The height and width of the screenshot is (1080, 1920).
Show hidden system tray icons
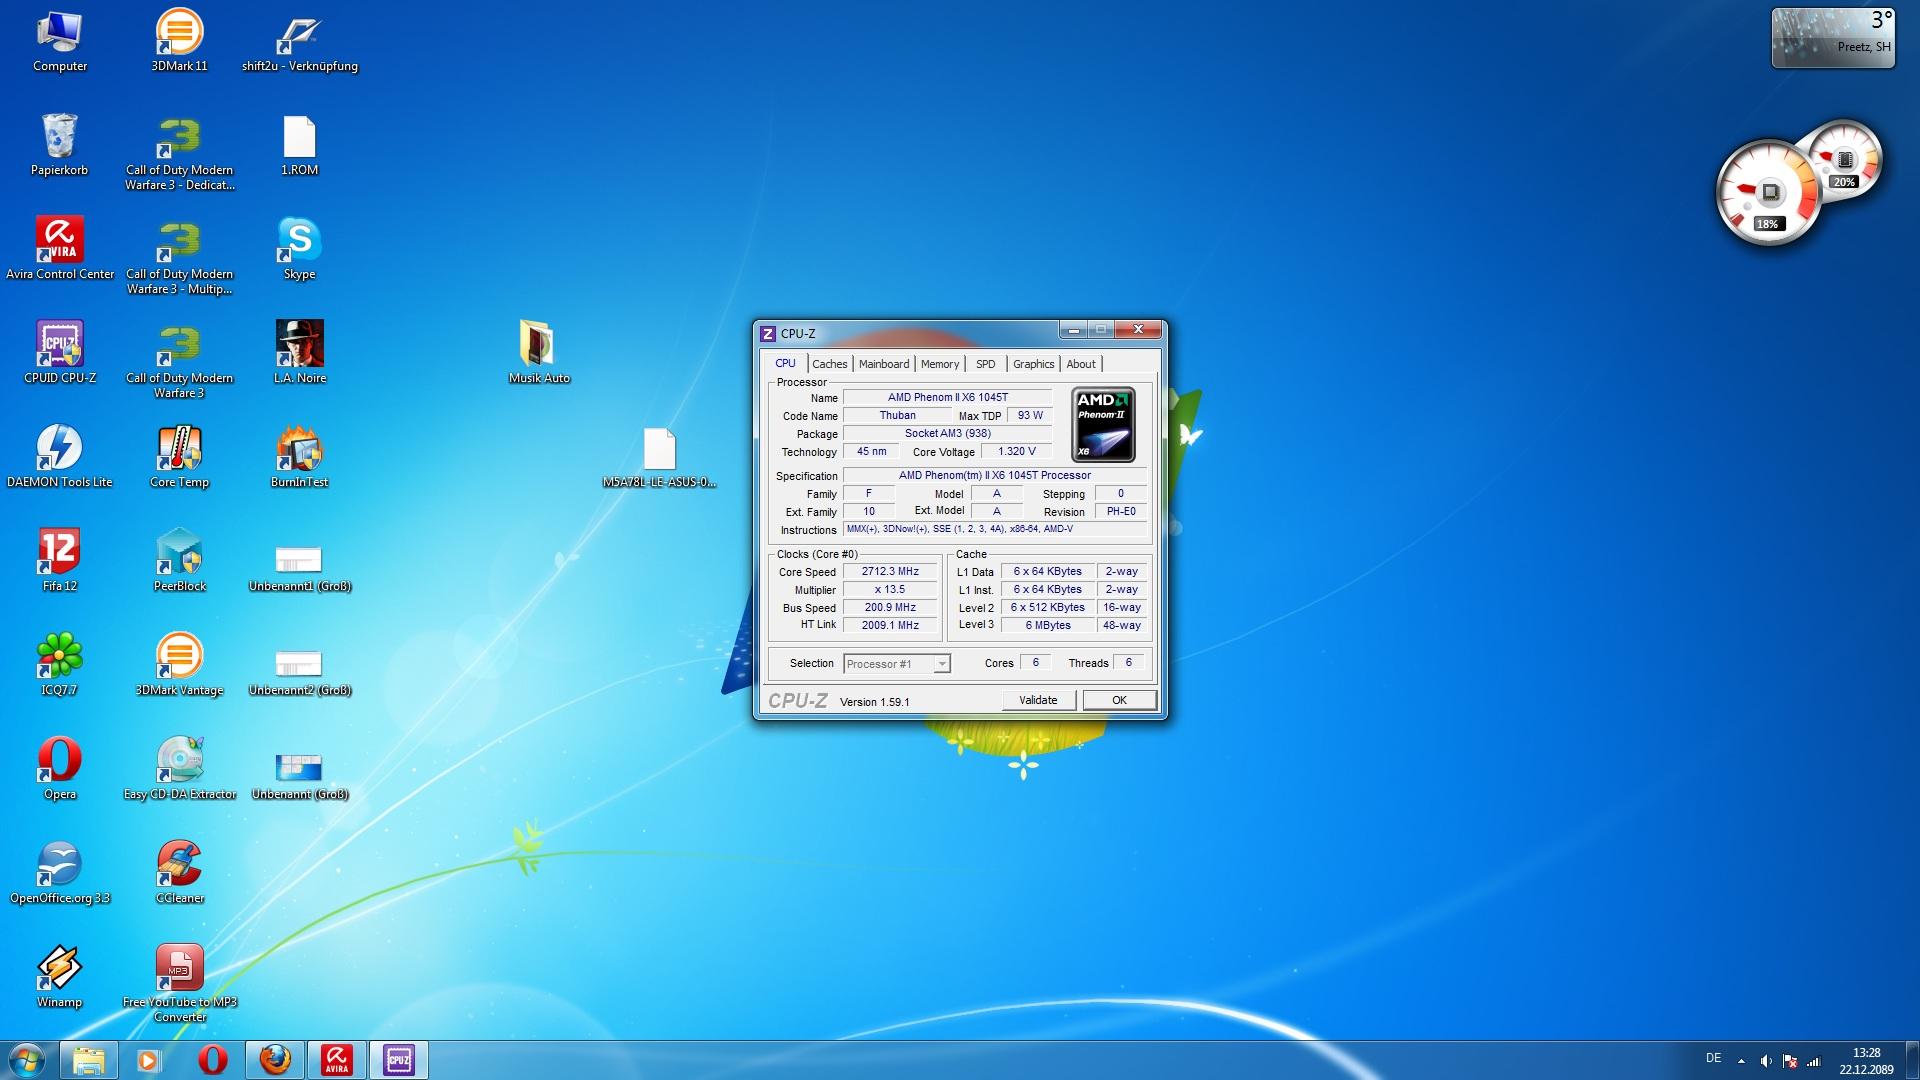tap(1741, 1061)
